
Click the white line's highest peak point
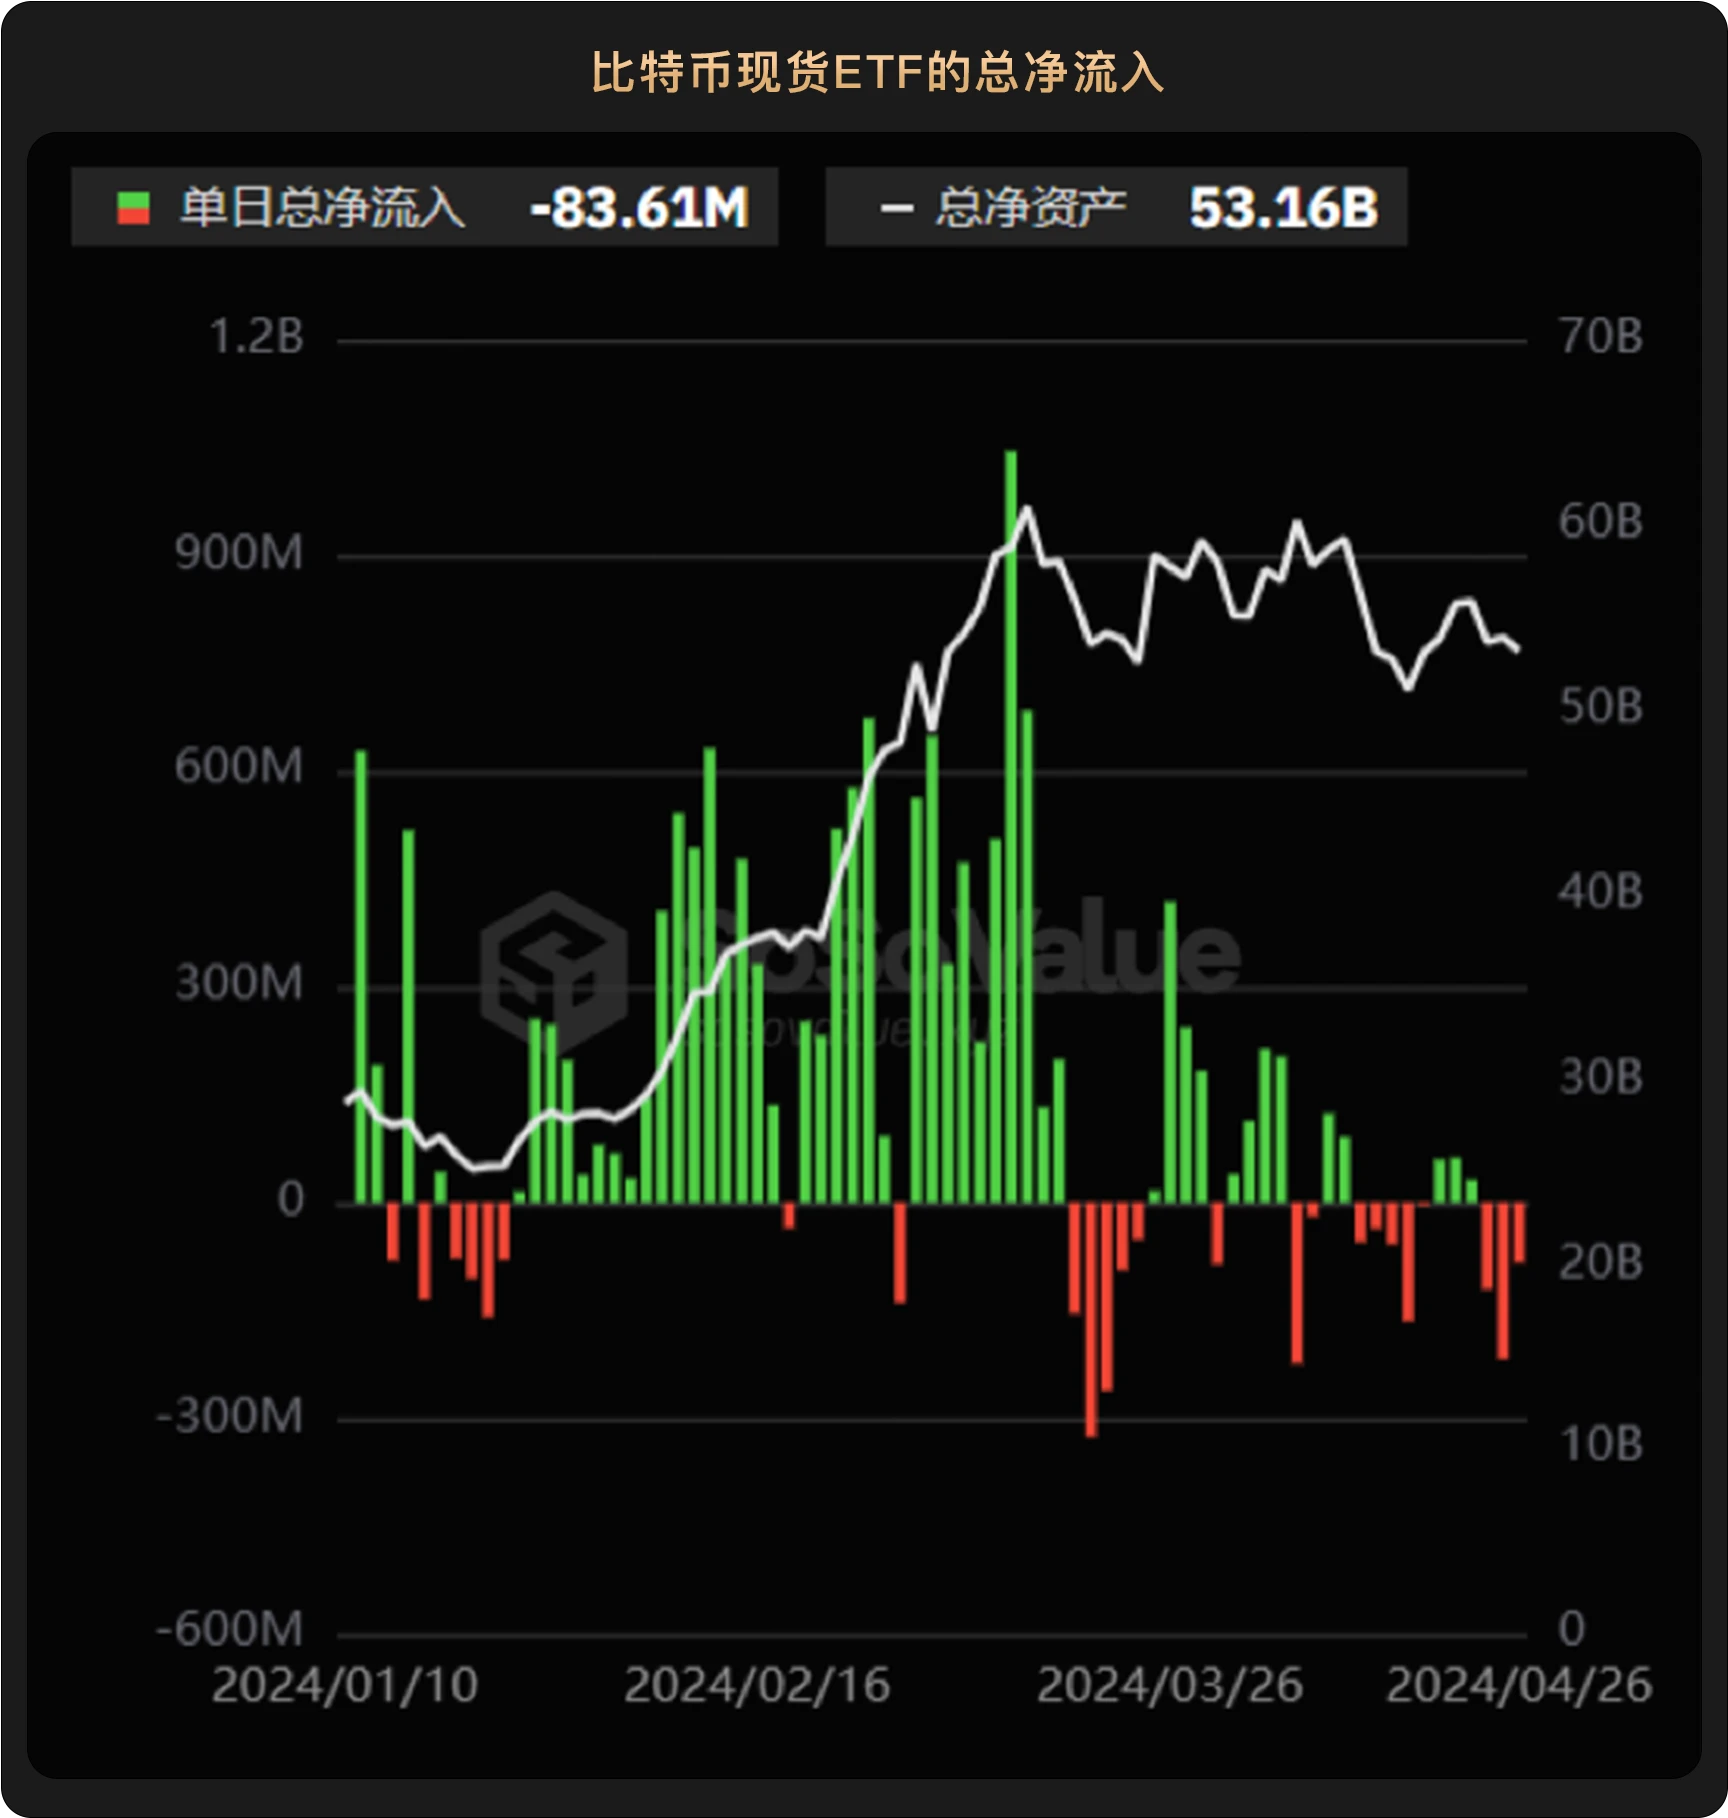(1026, 510)
